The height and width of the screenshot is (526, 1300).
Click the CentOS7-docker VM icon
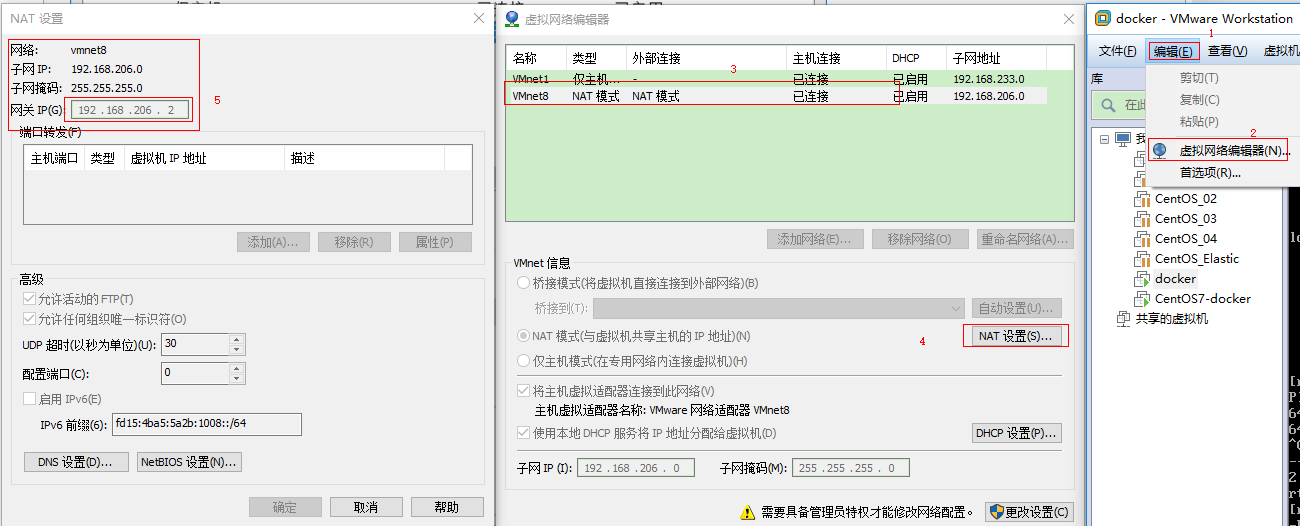click(x=1142, y=299)
